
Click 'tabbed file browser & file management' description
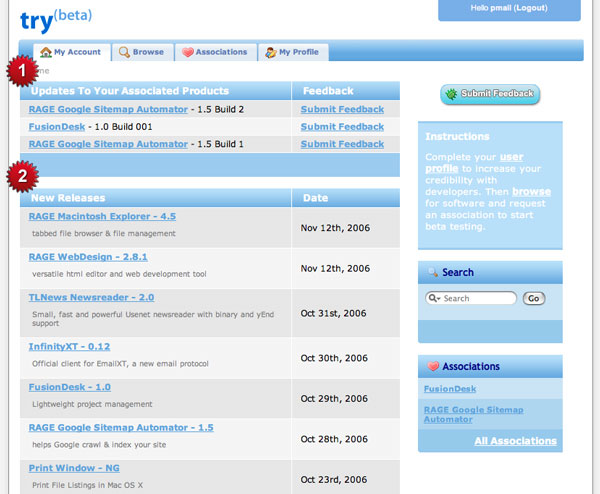point(104,233)
